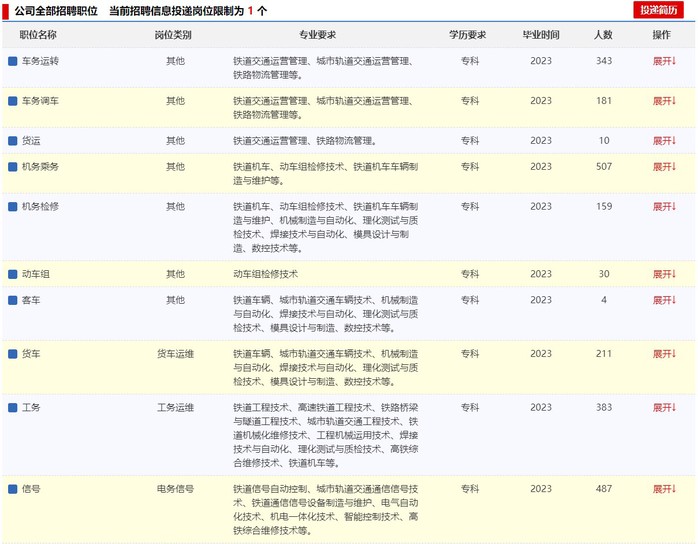Click the 操作 column header
The height and width of the screenshot is (544, 698).
coord(661,35)
